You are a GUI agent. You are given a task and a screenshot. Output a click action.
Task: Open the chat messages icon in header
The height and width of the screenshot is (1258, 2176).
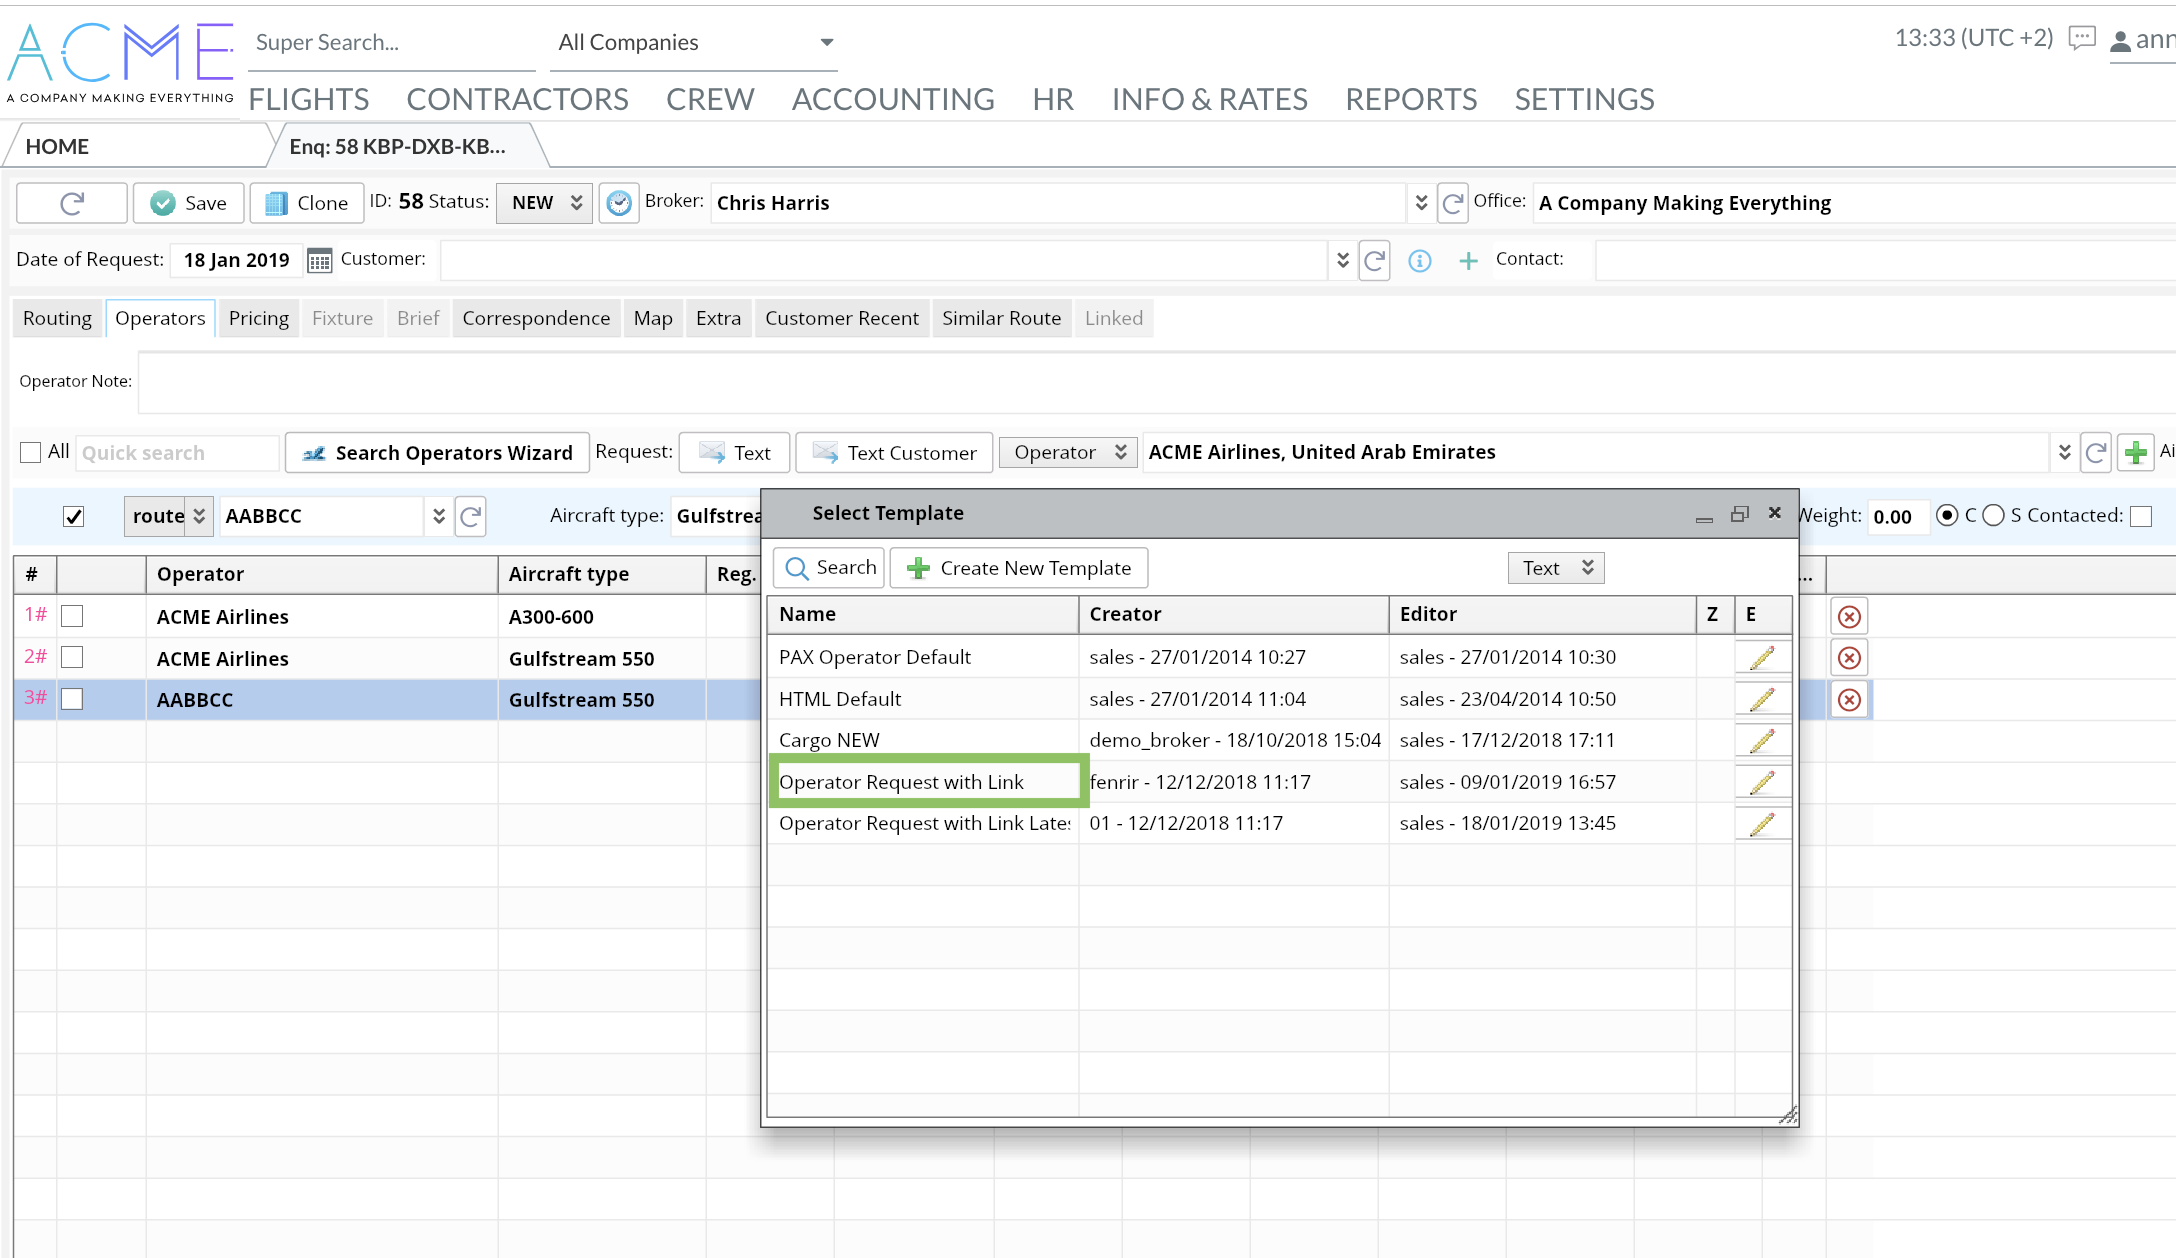(2081, 39)
